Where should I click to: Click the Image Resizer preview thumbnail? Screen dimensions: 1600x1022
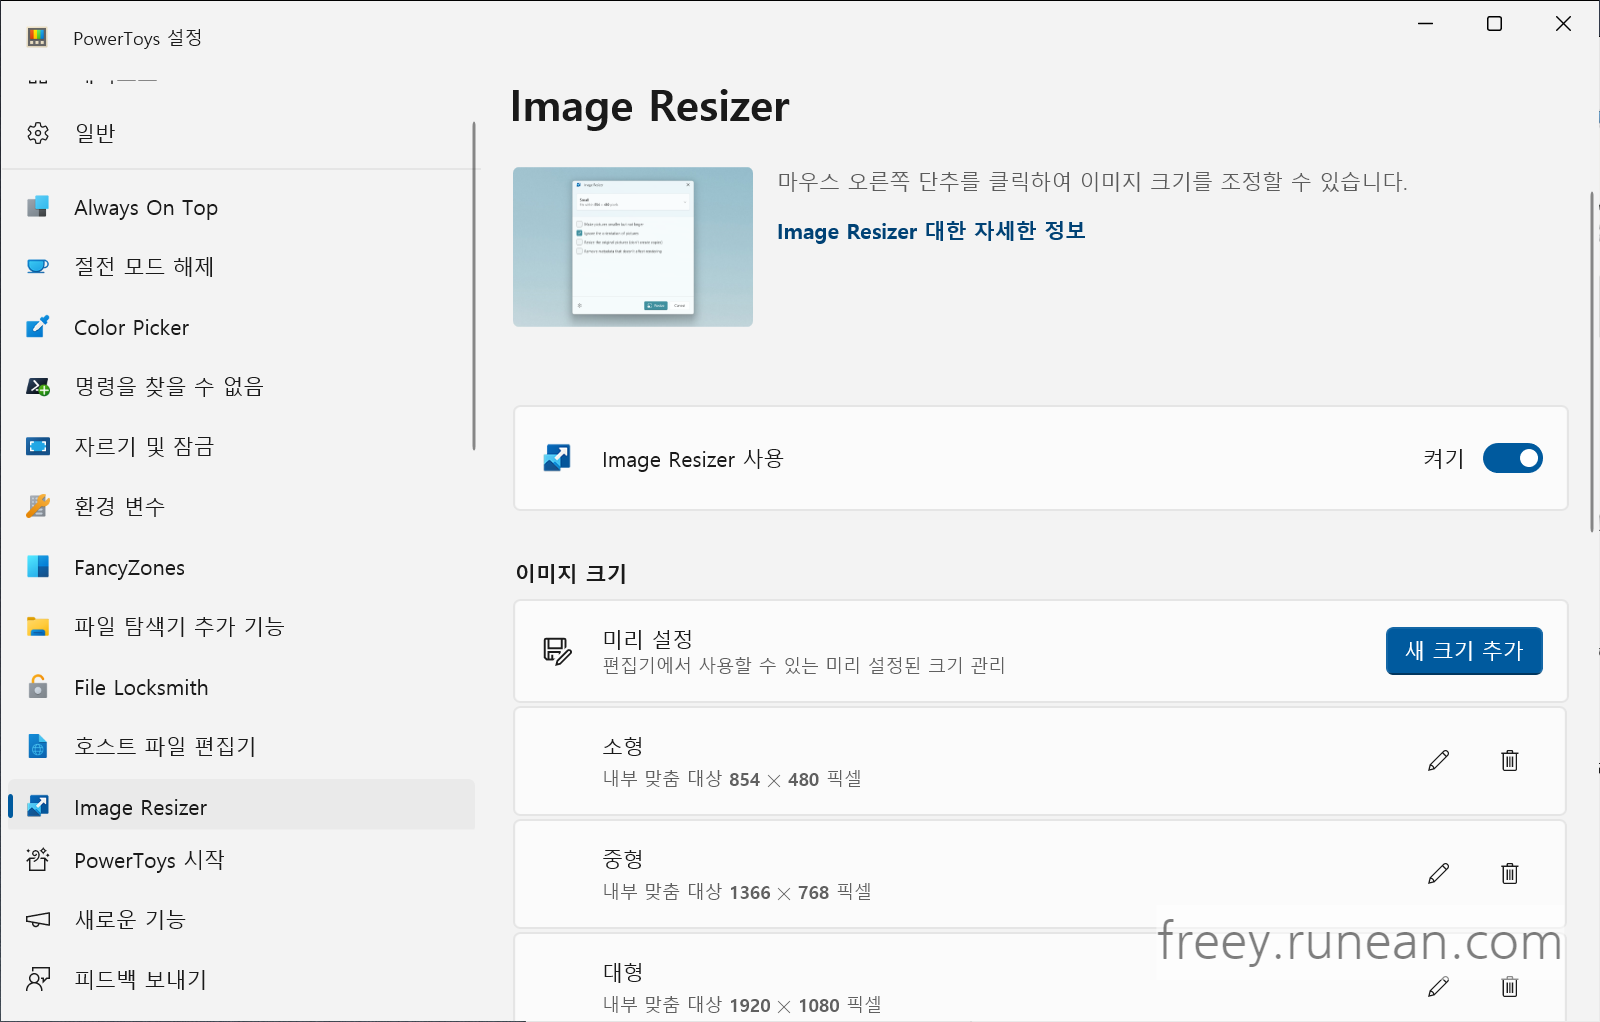coord(632,246)
